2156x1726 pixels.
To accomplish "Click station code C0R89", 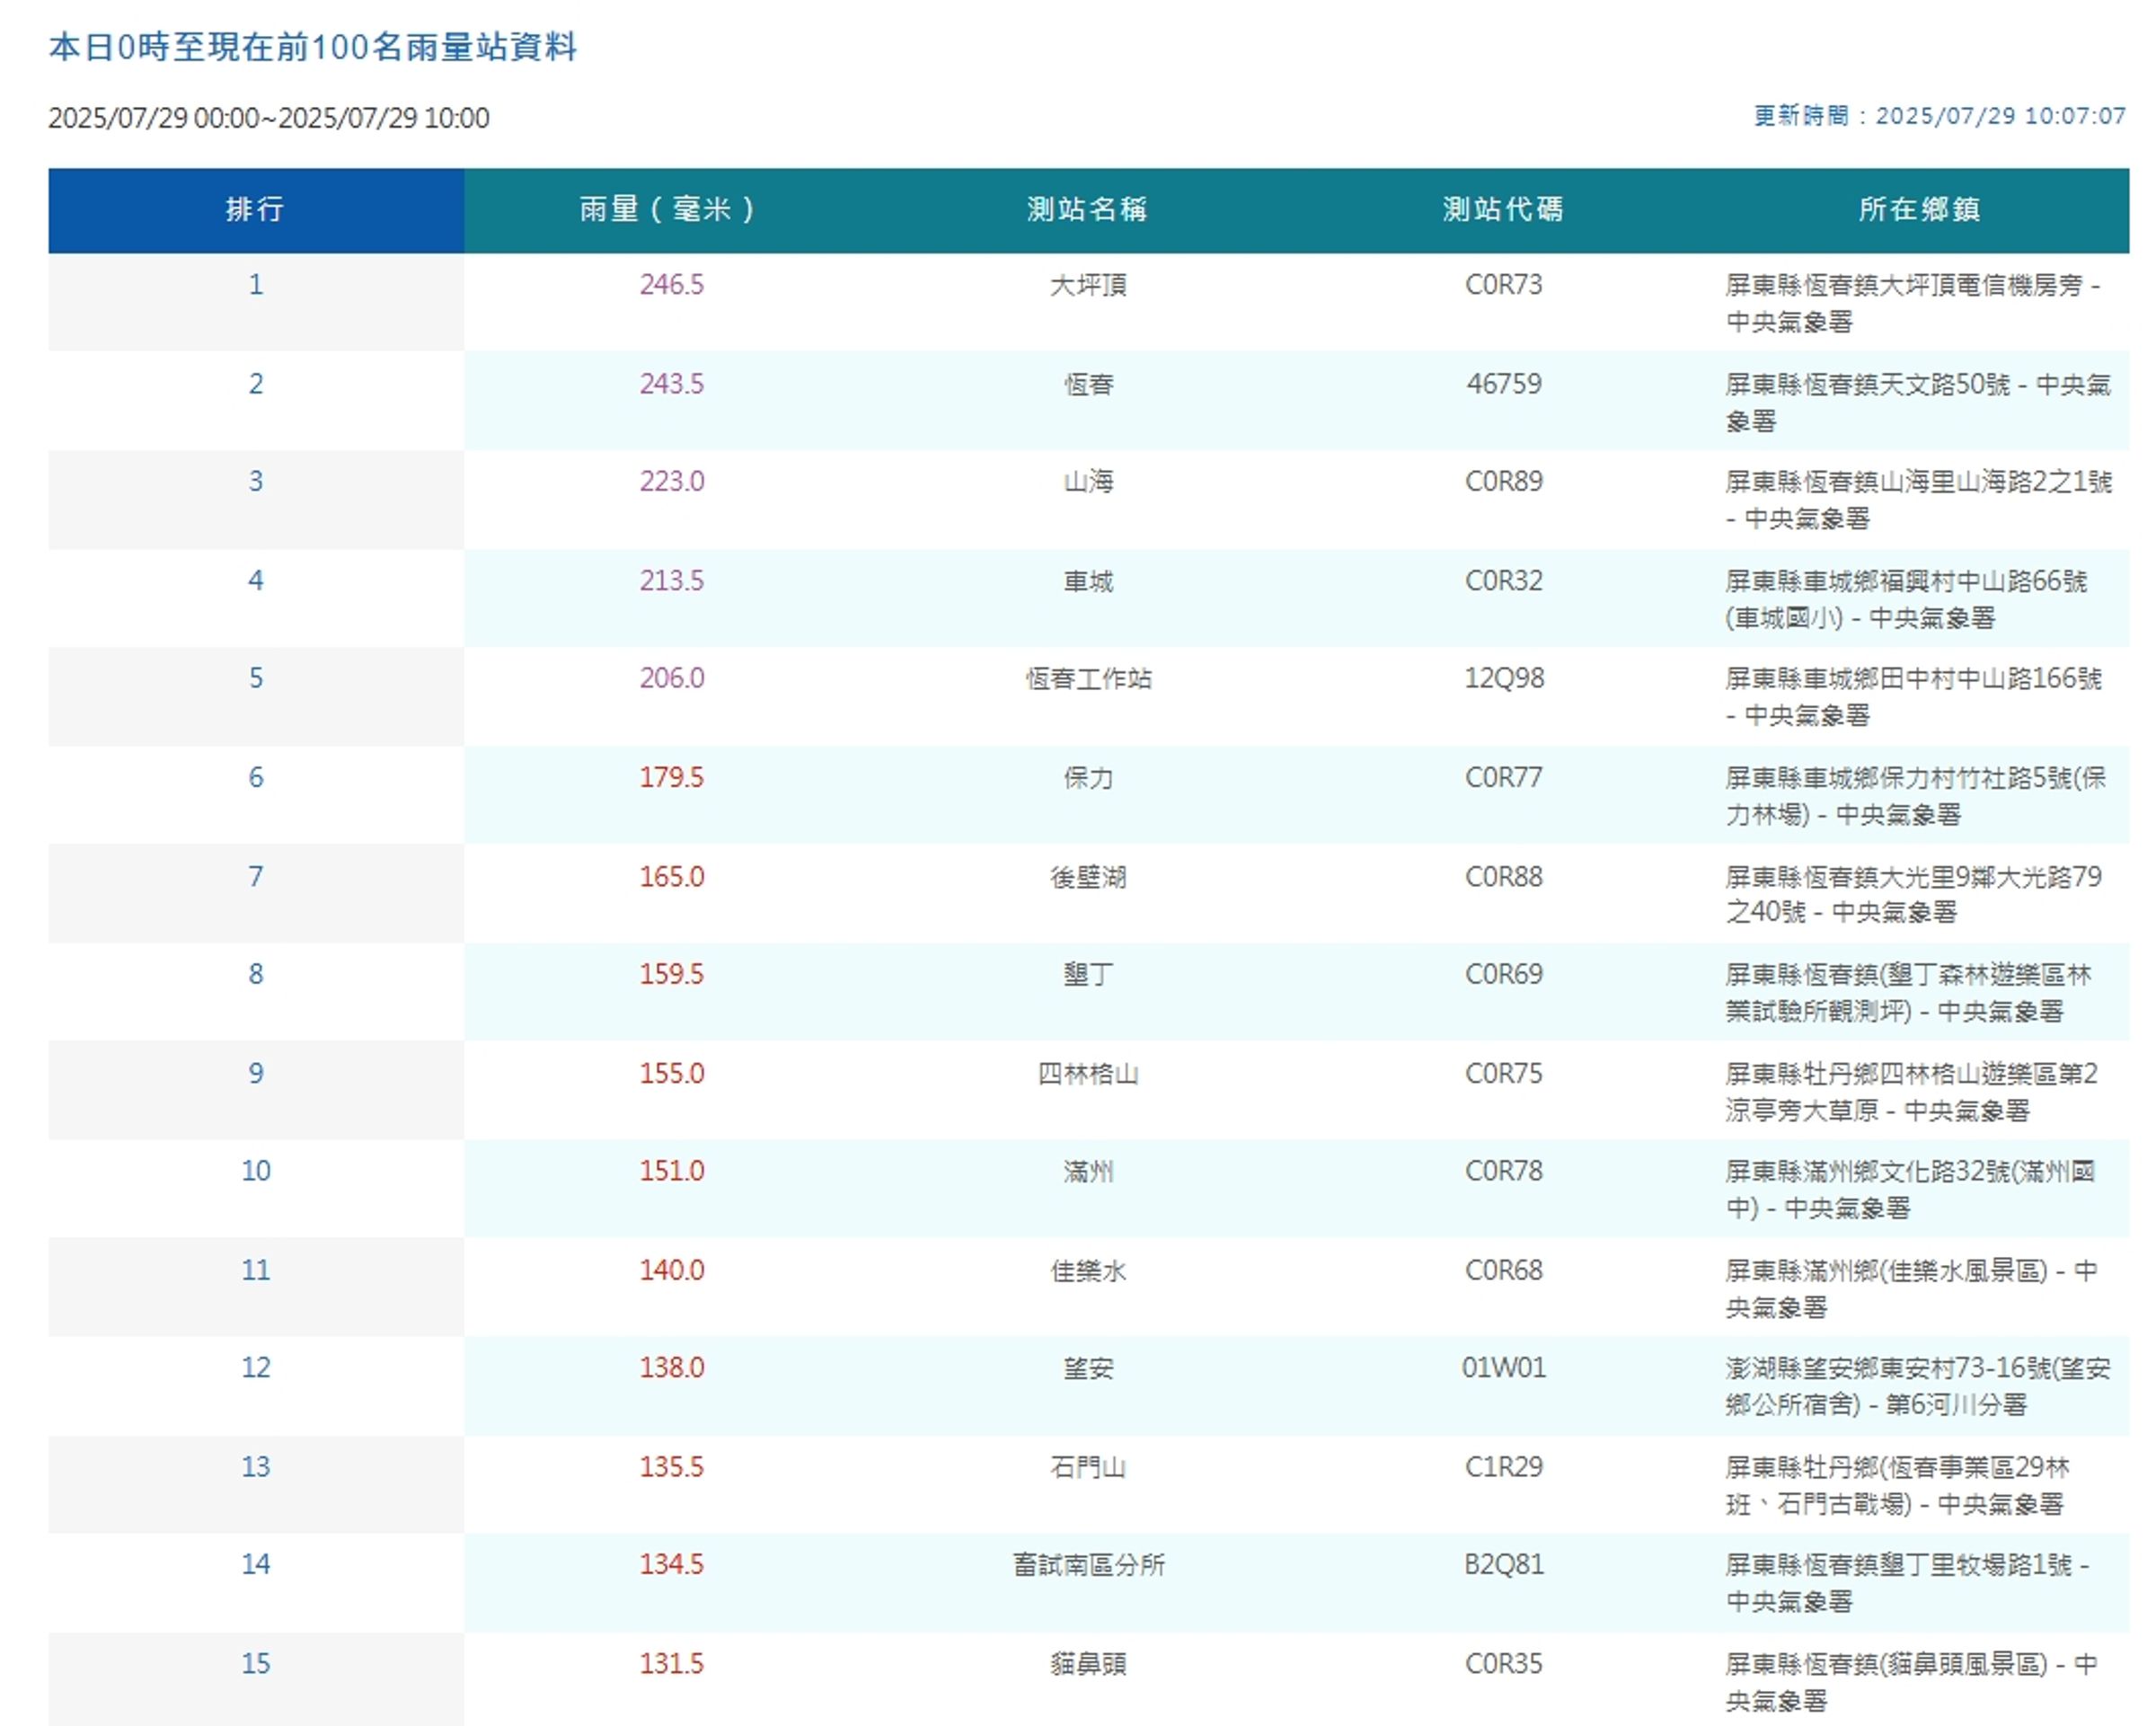I will 1503,481.
